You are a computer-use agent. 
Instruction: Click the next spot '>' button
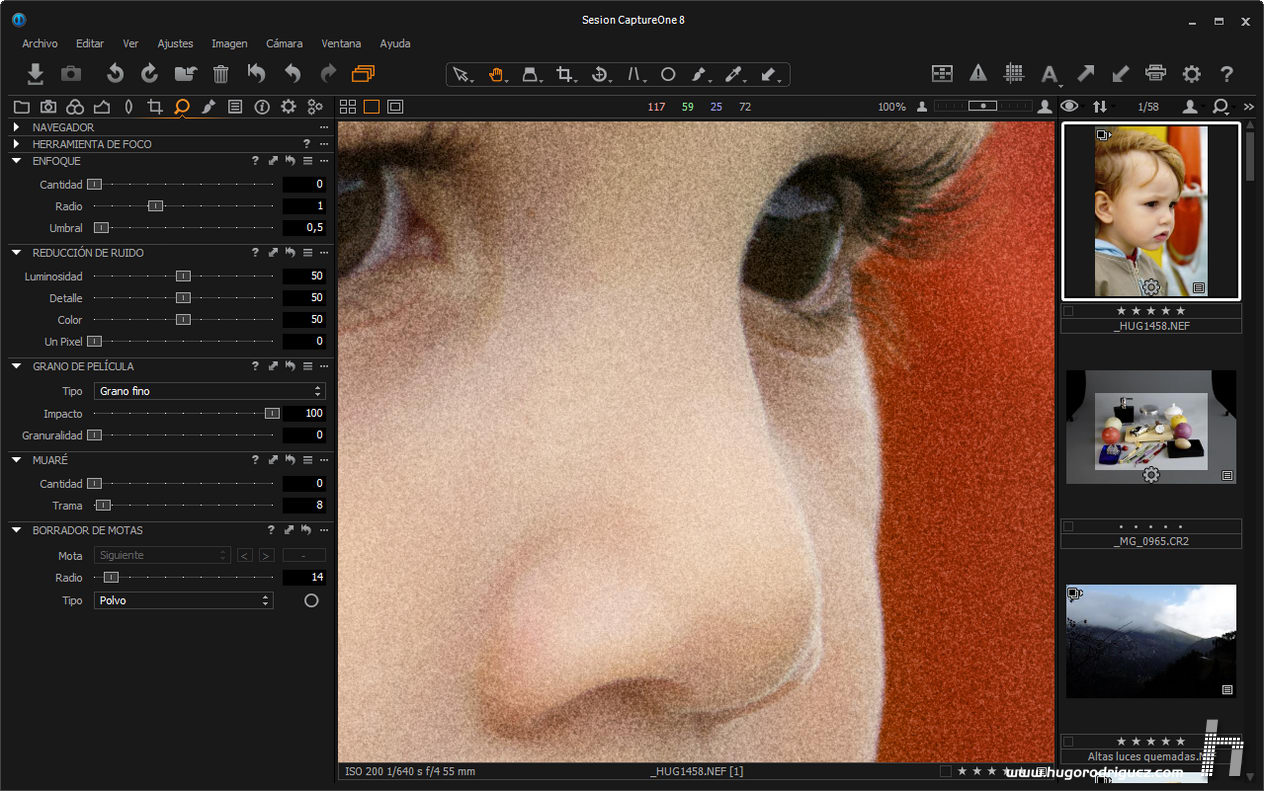point(266,555)
